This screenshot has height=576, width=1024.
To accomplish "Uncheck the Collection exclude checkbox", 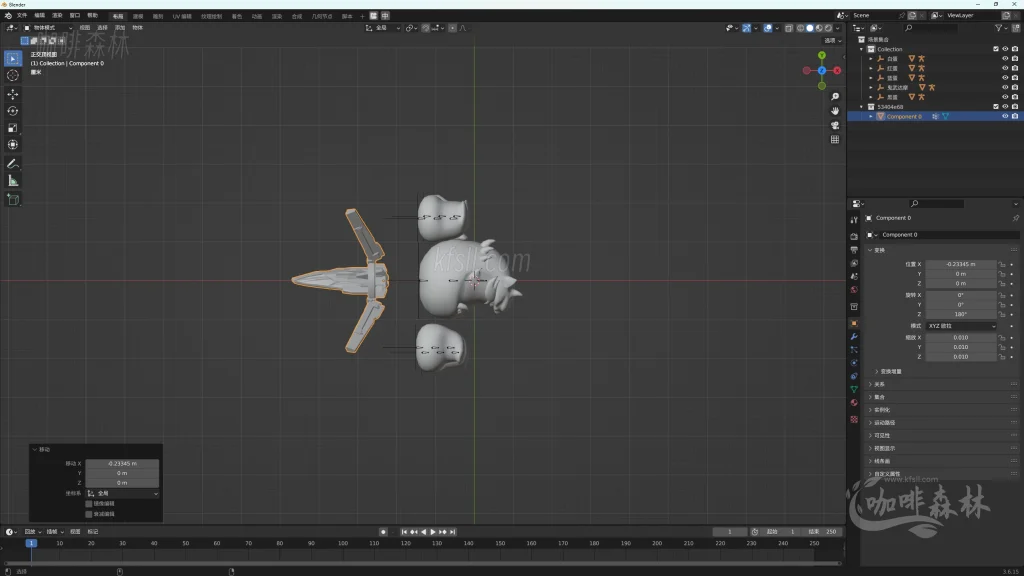I will (x=995, y=49).
